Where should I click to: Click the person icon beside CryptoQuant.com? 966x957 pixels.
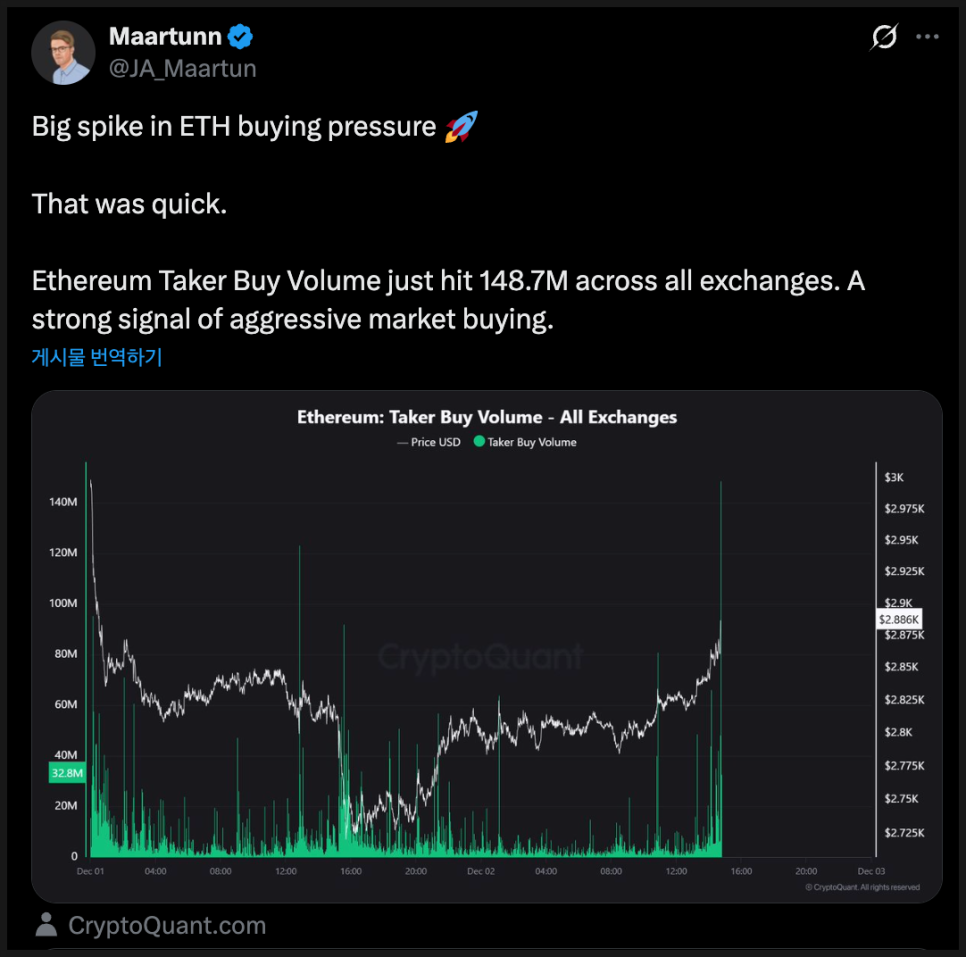pos(46,925)
